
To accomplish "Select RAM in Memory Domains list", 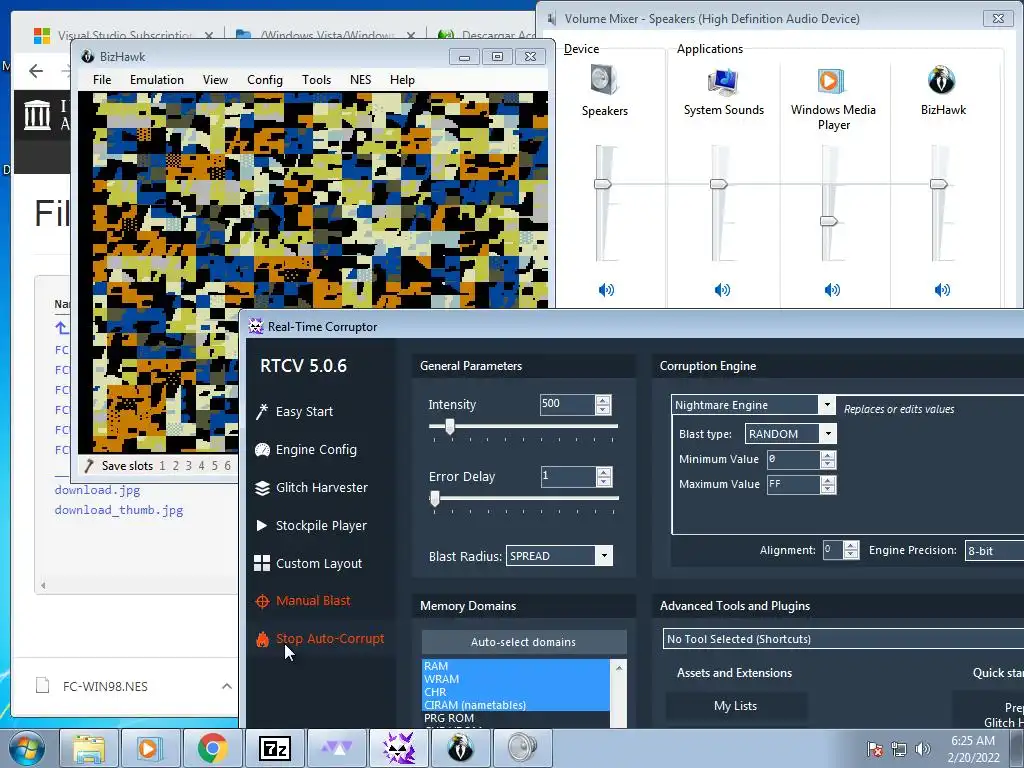I will 516,665.
